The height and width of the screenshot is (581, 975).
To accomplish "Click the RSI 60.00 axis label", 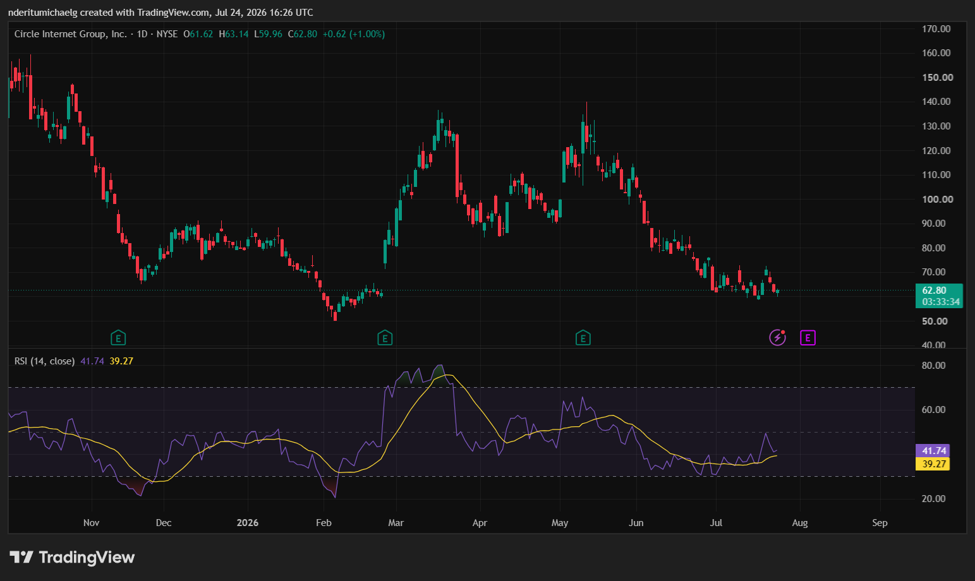I will pos(933,410).
